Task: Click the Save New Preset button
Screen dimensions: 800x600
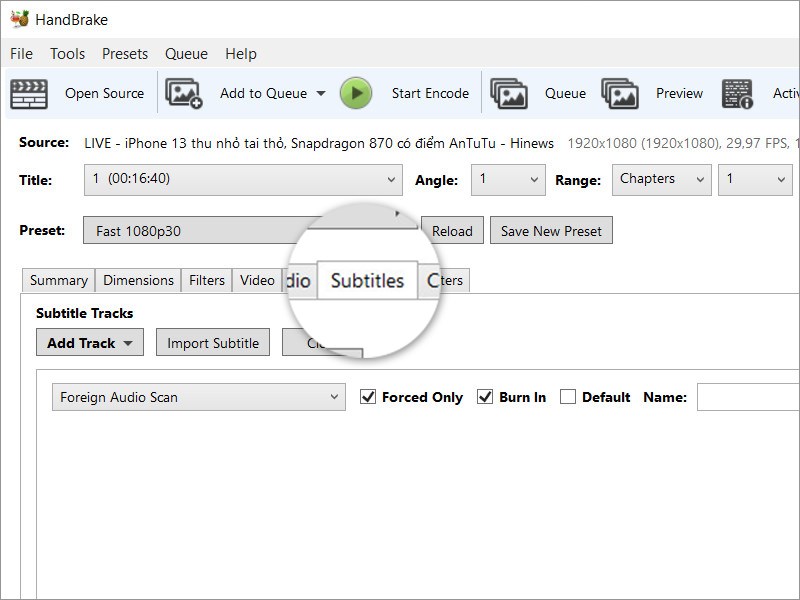Action: pyautogui.click(x=551, y=231)
